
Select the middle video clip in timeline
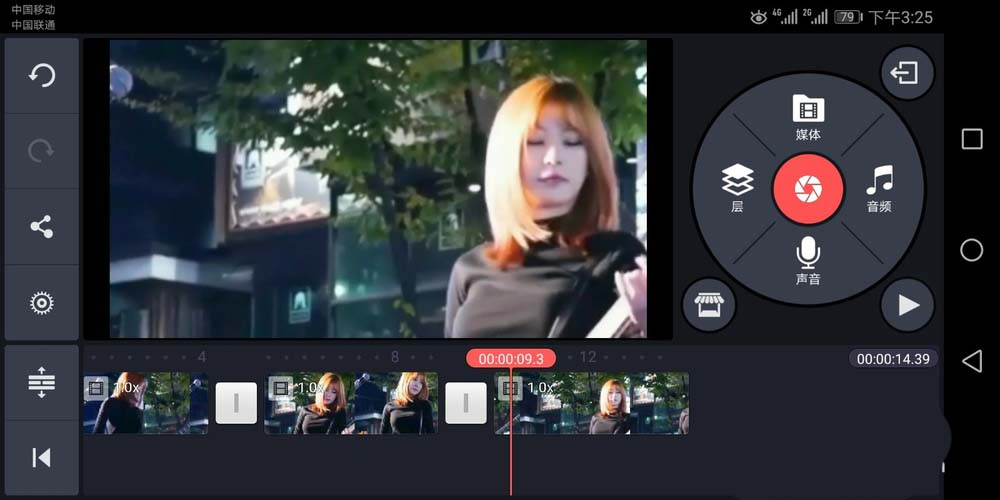(x=351, y=403)
